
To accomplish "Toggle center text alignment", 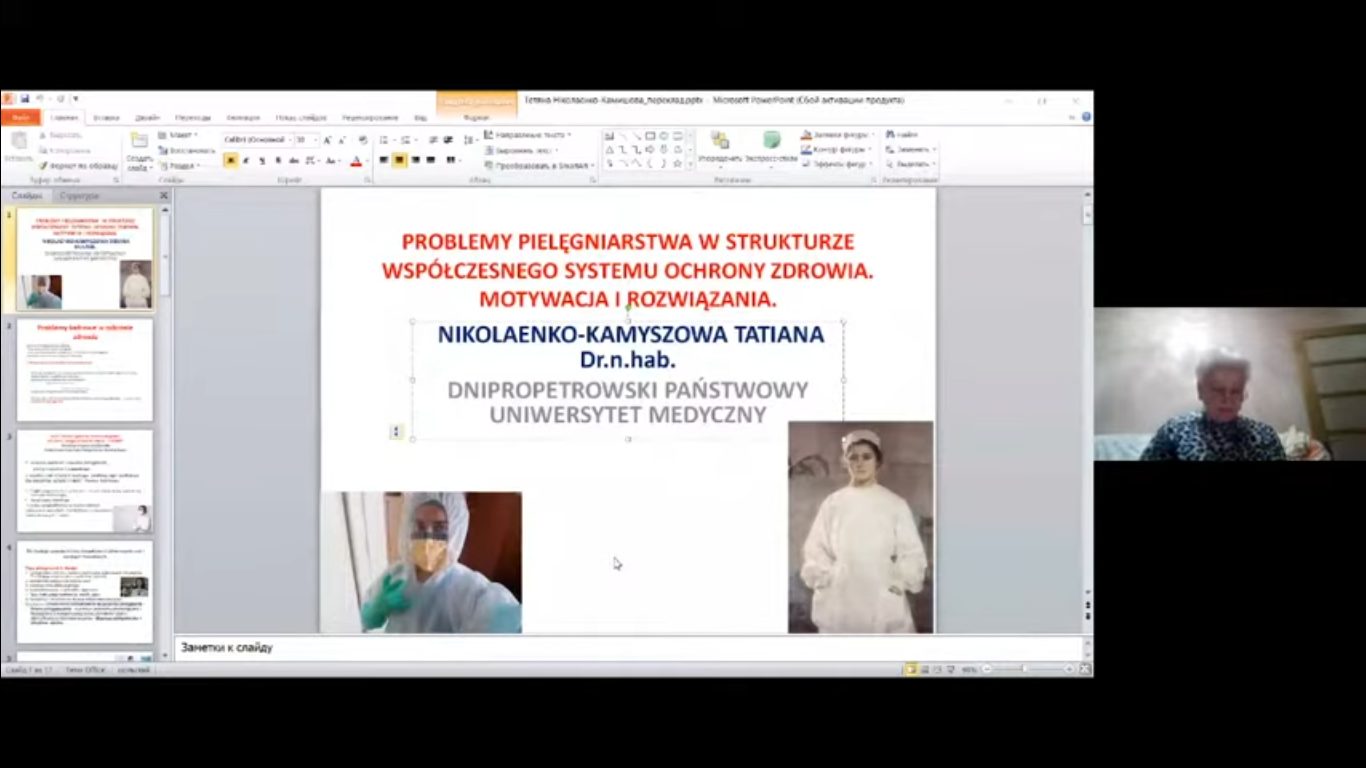I will tap(399, 160).
